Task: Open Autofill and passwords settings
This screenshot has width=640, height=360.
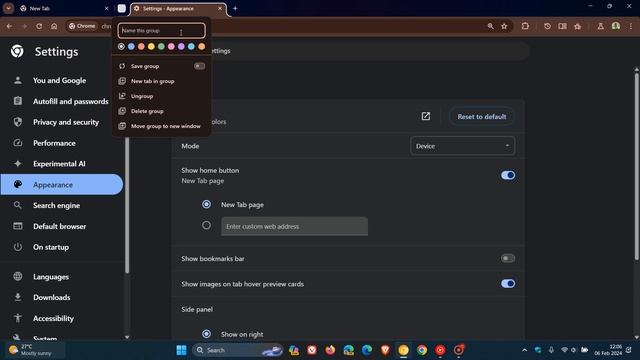Action: [x=61, y=101]
